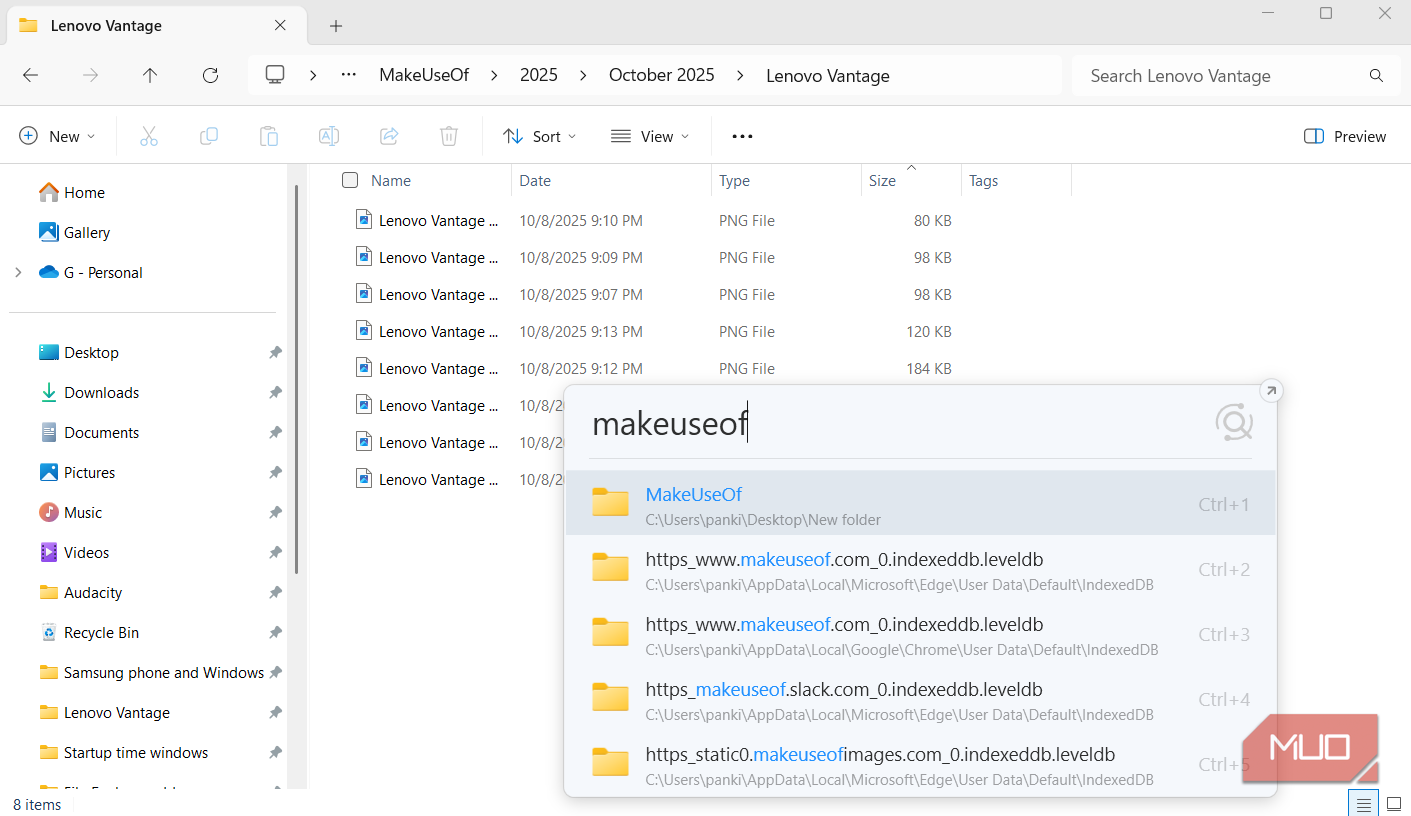The width and height of the screenshot is (1411, 816).
Task: Open a new tab with plus button
Action: [x=336, y=26]
